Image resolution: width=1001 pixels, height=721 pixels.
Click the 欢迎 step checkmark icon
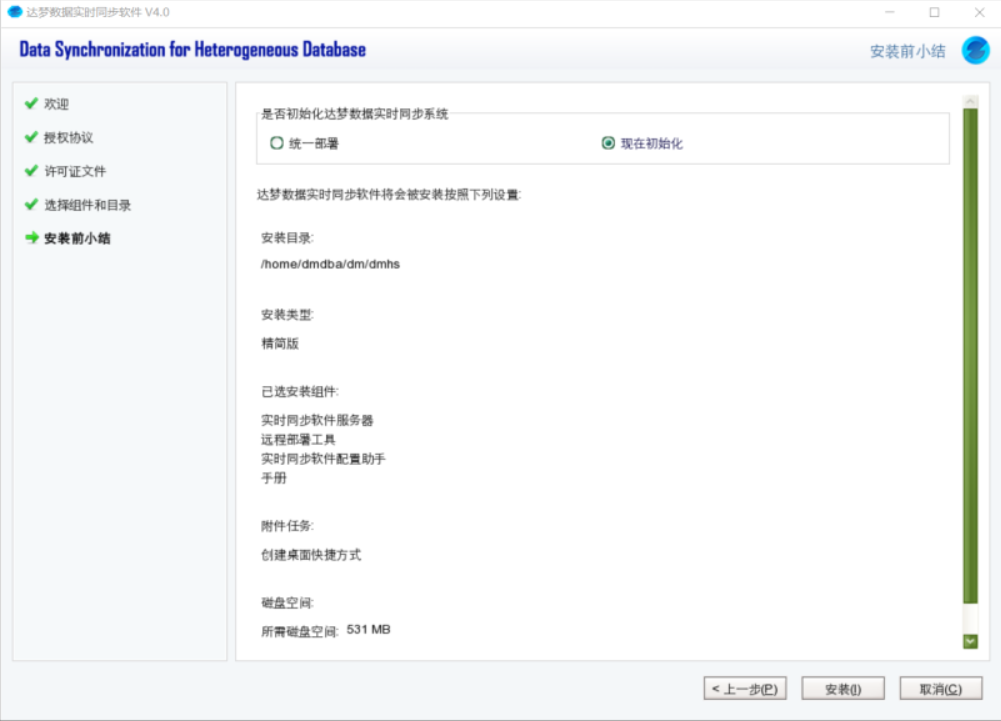pos(31,103)
